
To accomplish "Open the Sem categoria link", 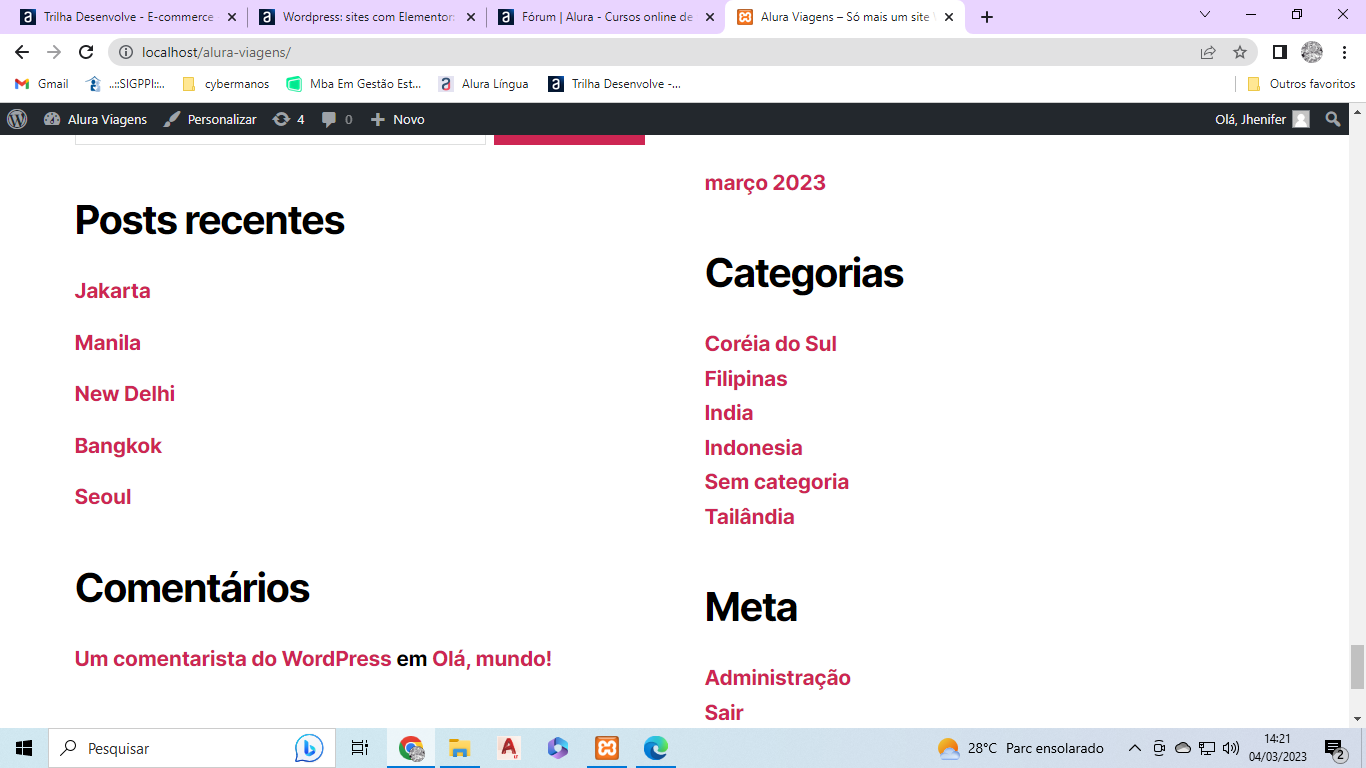I will coord(777,482).
